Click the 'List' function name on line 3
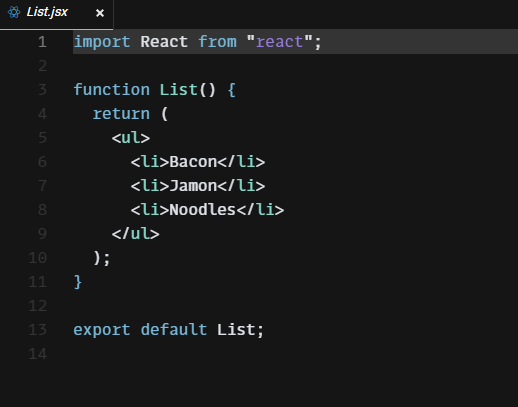The width and height of the screenshot is (518, 407). 178,90
